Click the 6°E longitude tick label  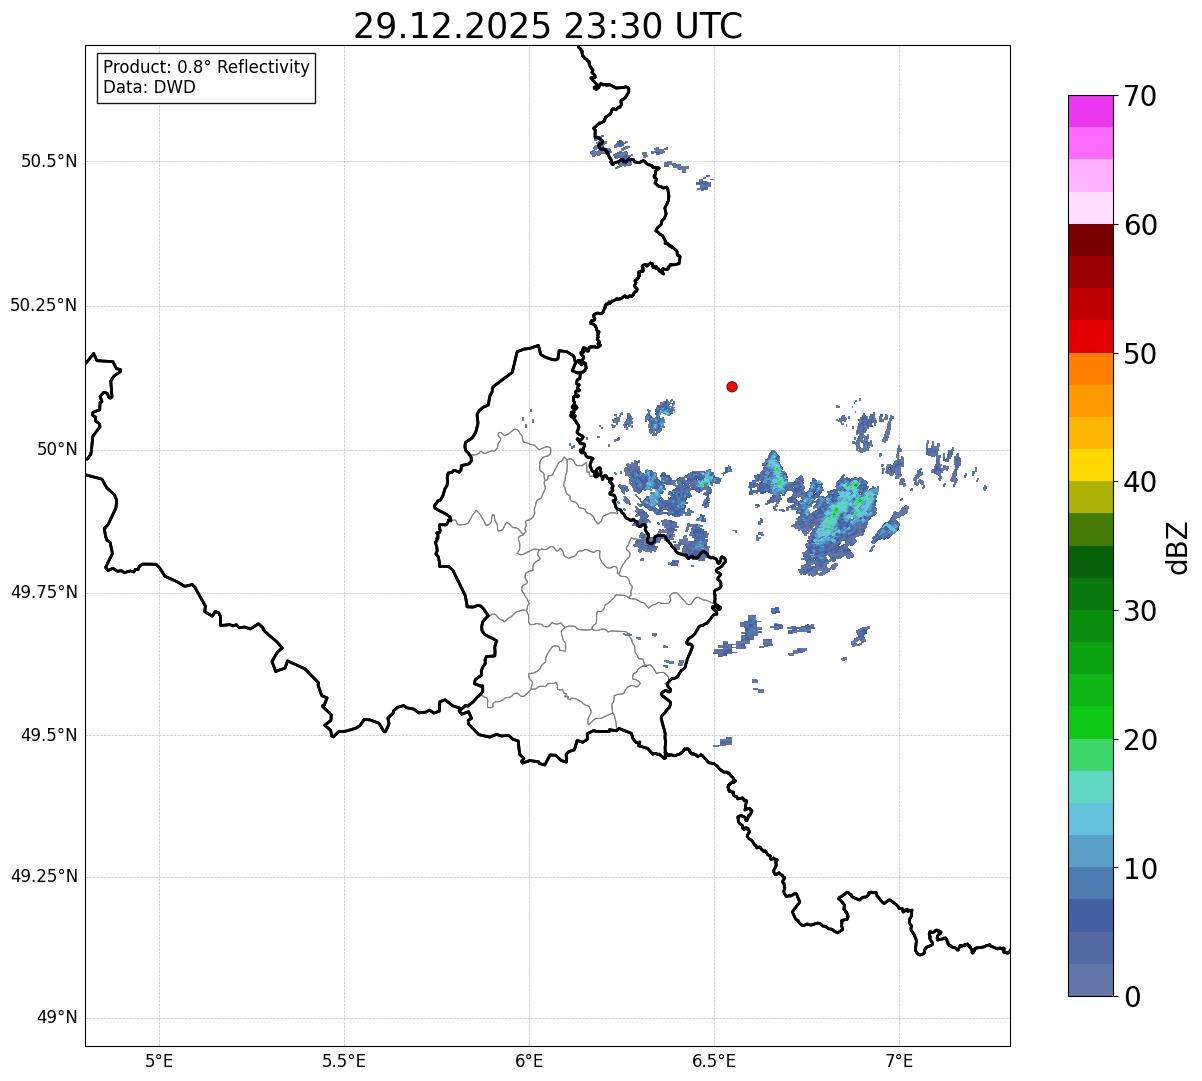click(x=529, y=1060)
